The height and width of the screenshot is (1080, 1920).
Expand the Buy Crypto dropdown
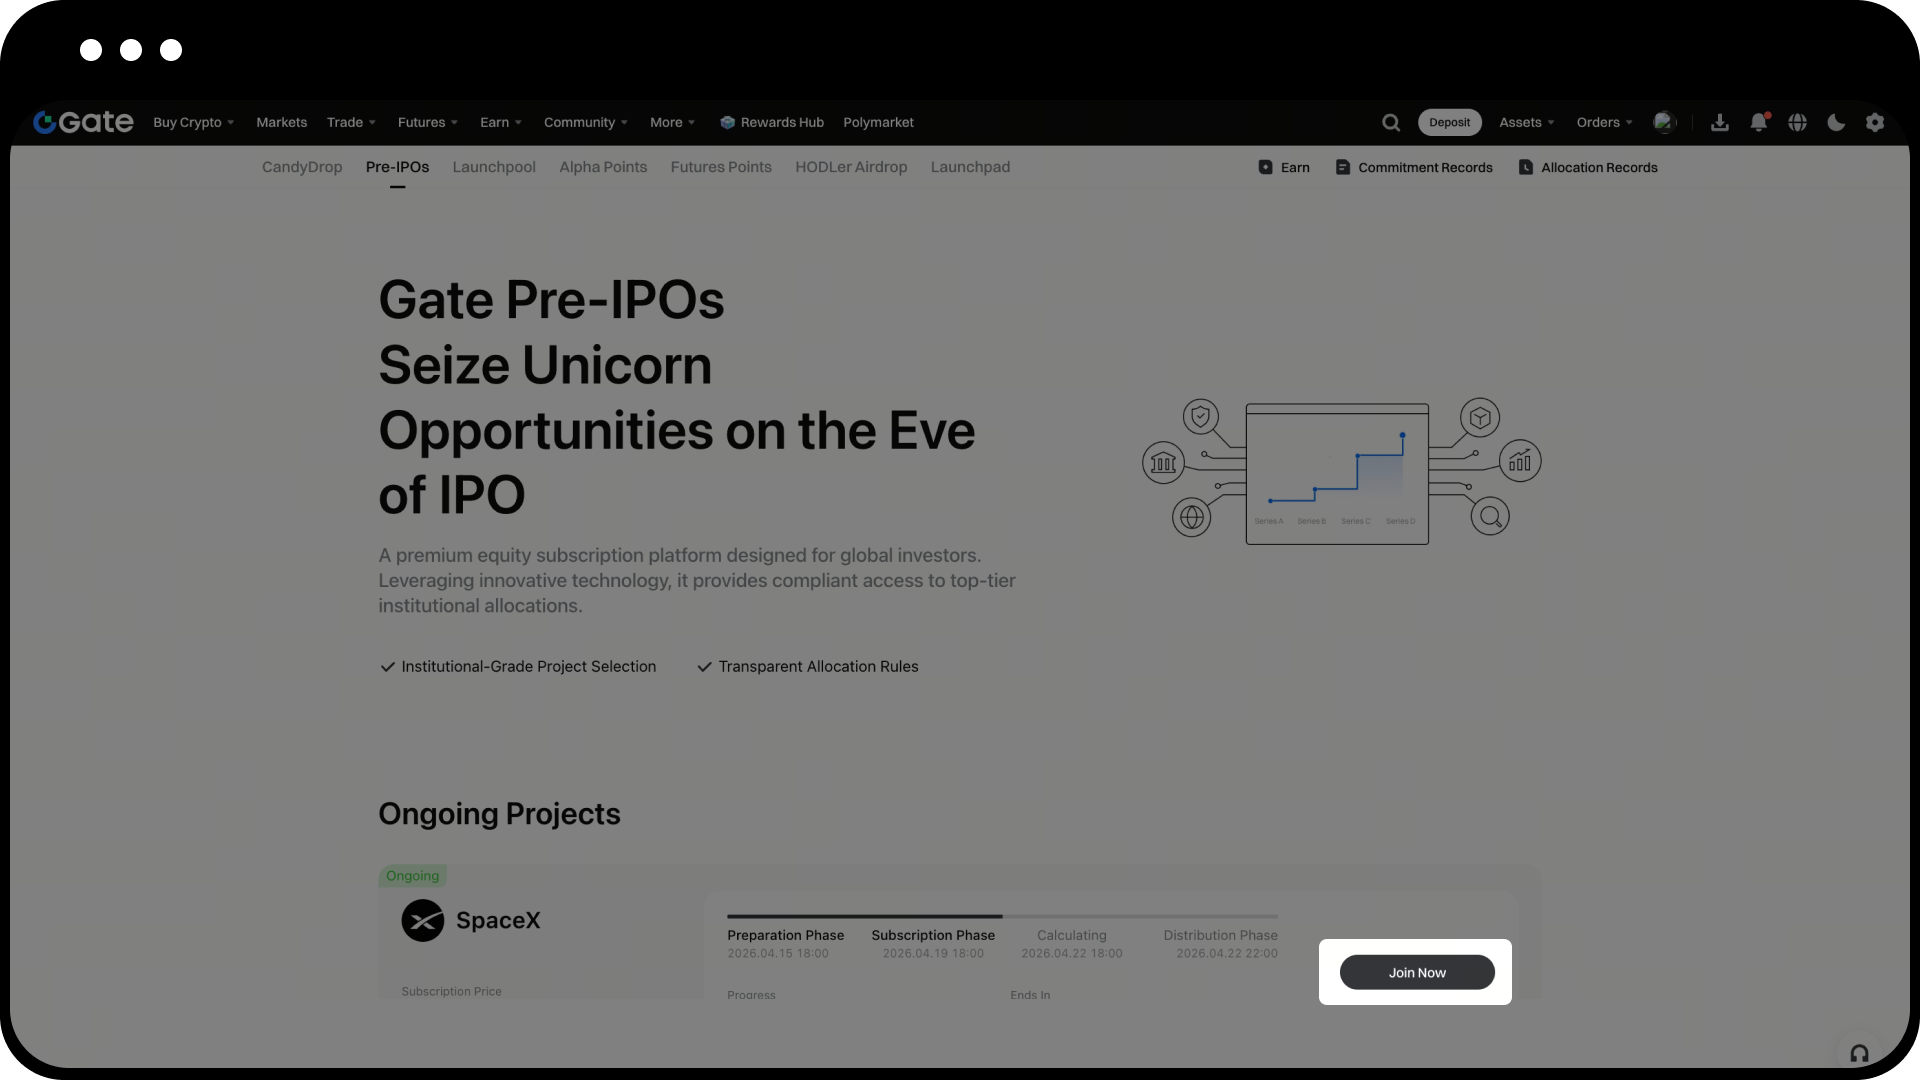pyautogui.click(x=193, y=122)
